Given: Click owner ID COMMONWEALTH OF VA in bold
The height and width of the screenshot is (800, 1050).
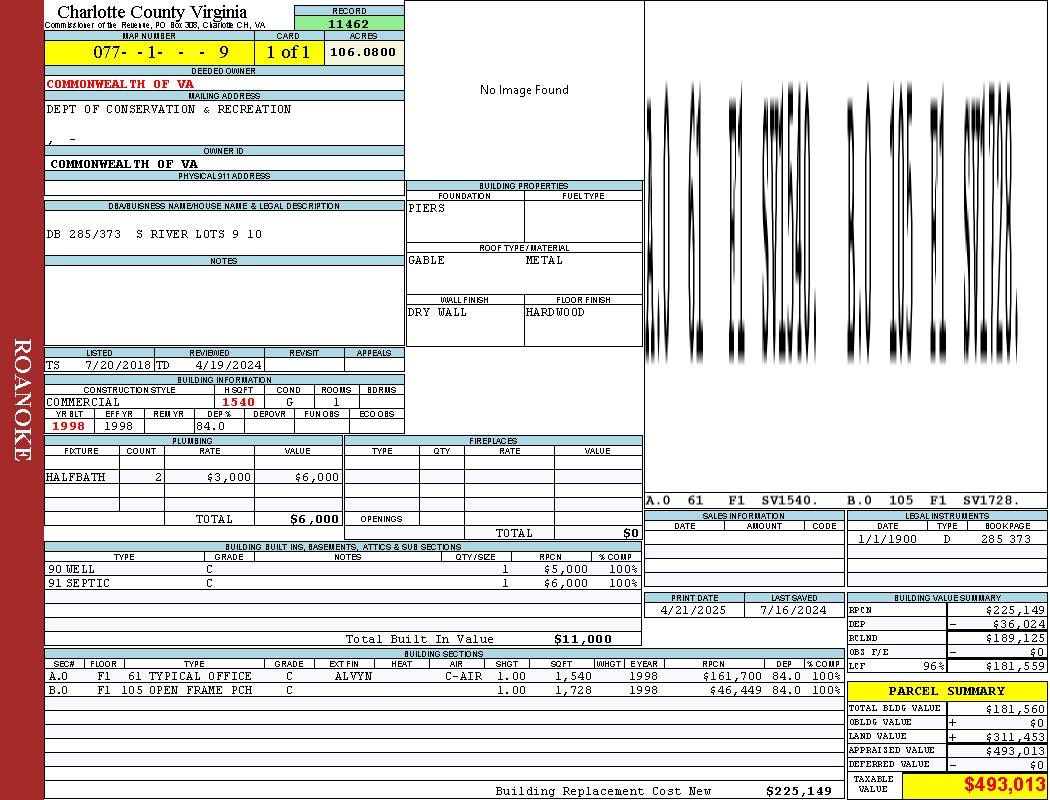Looking at the screenshot, I should coord(124,164).
